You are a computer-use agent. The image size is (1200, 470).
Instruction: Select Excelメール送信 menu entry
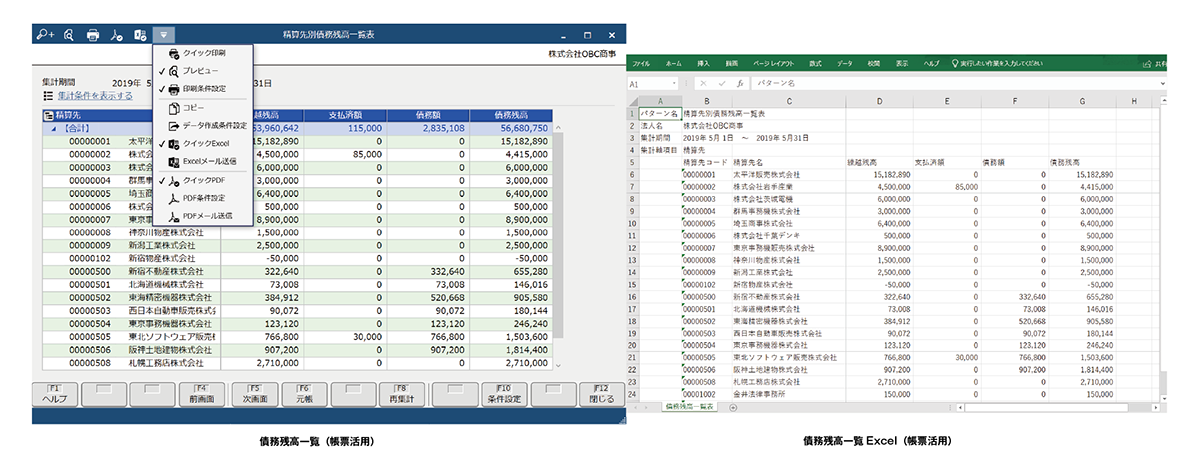(x=209, y=161)
